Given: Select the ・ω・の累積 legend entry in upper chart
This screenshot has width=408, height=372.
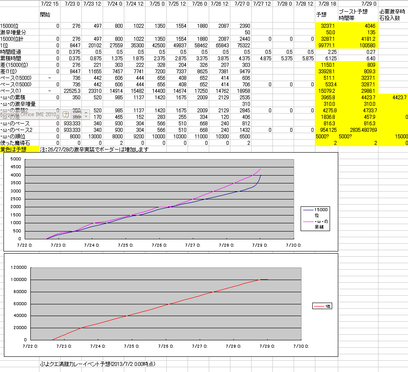Looking at the screenshot, I should [315, 224].
